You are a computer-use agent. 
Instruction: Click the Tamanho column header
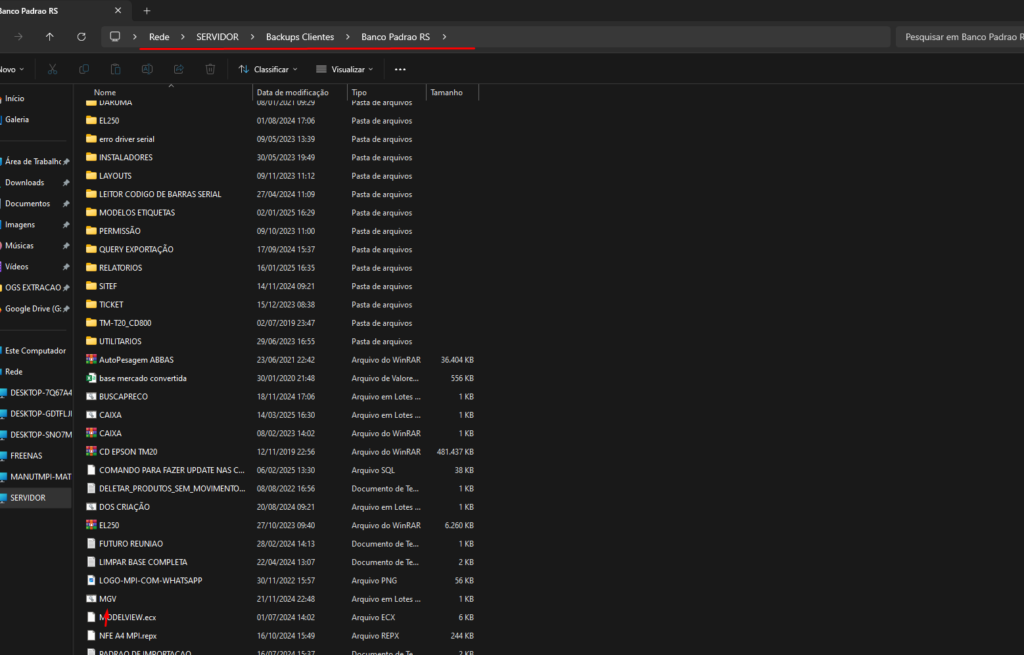(x=446, y=92)
